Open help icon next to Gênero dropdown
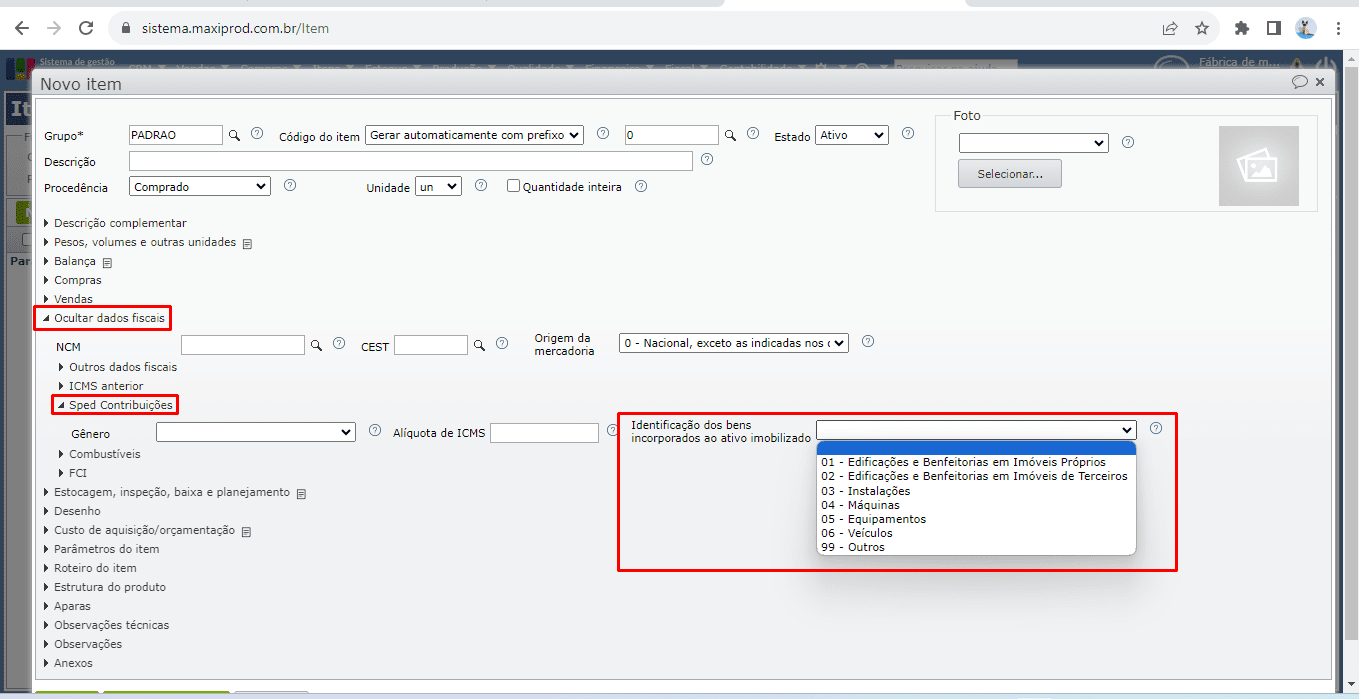 [375, 430]
